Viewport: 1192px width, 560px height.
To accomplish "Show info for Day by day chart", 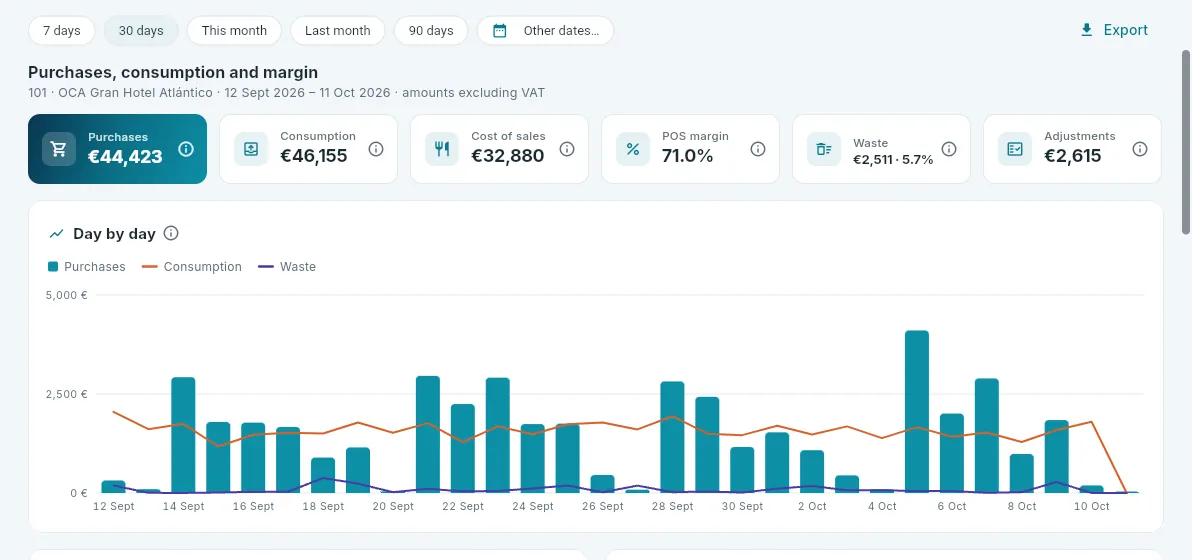I will point(171,233).
